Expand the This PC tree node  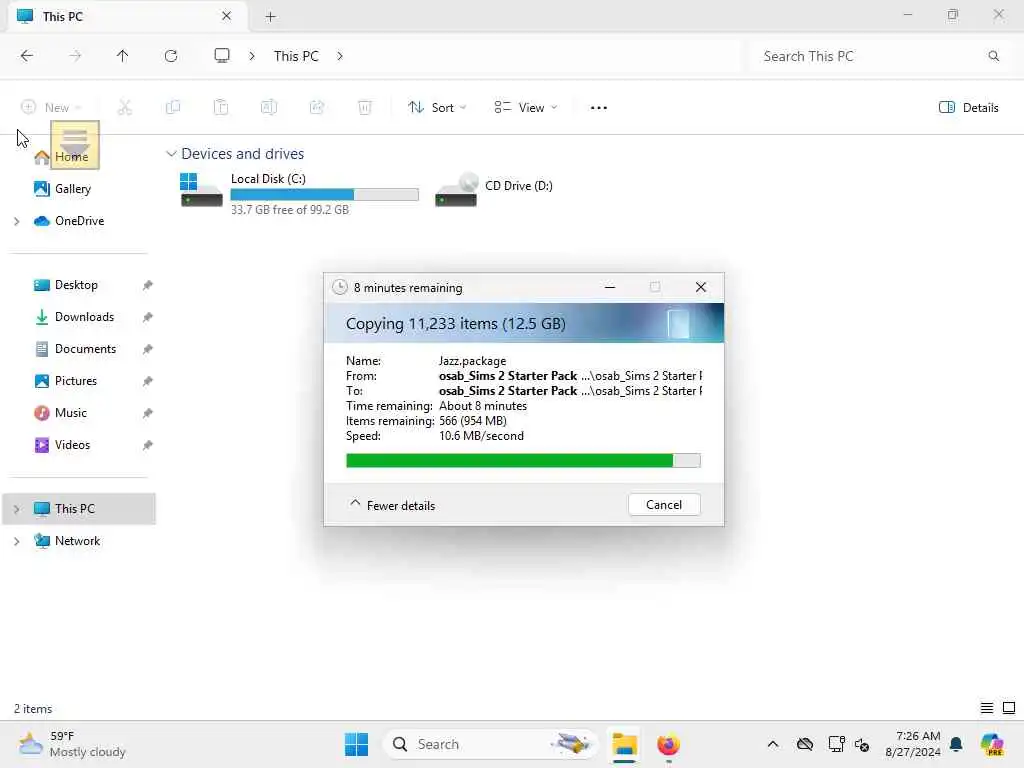(x=17, y=509)
